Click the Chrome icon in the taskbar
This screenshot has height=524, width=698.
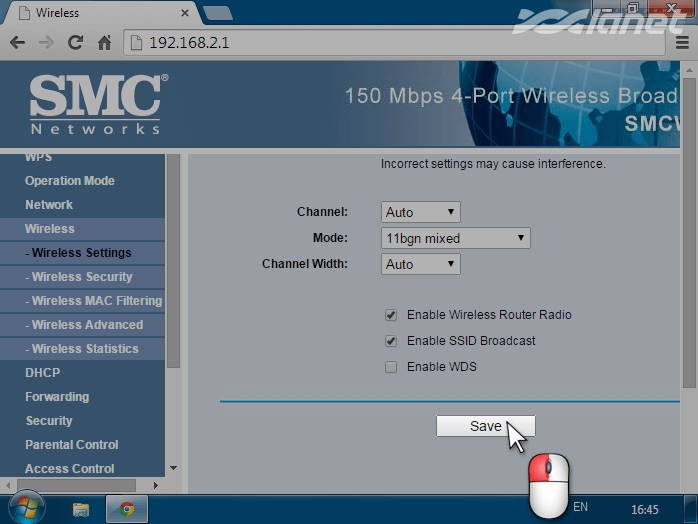tap(127, 508)
